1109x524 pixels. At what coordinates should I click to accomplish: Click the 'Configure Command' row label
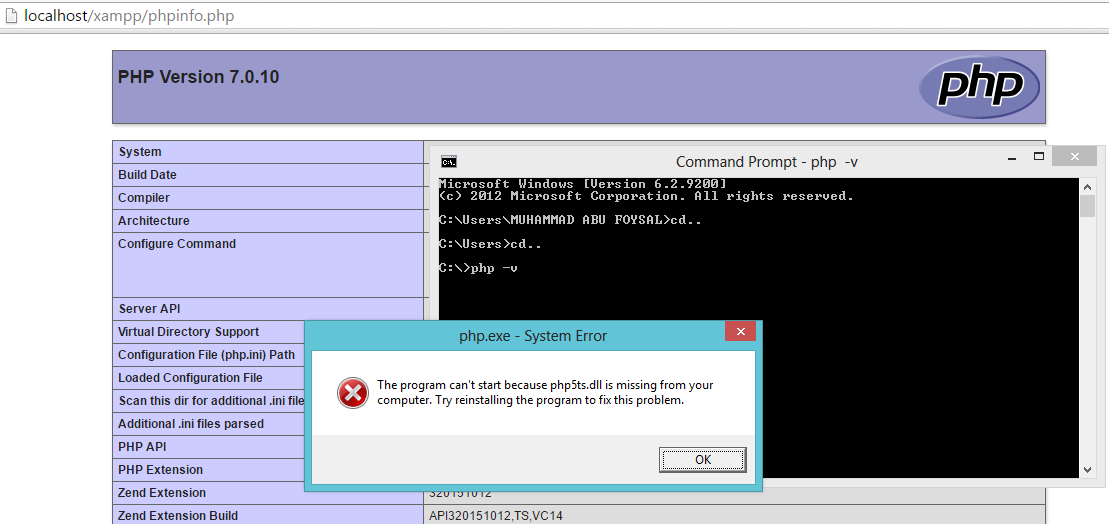(177, 244)
